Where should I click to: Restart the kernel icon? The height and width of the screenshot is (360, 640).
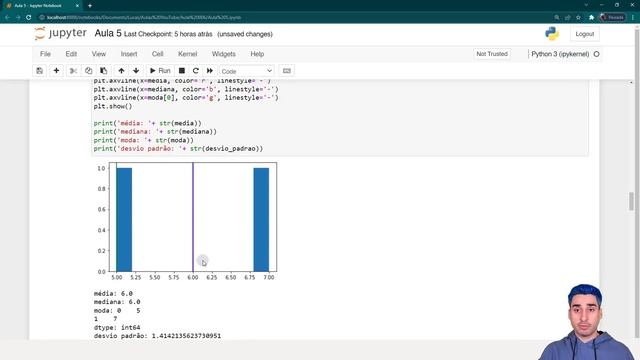tap(196, 71)
